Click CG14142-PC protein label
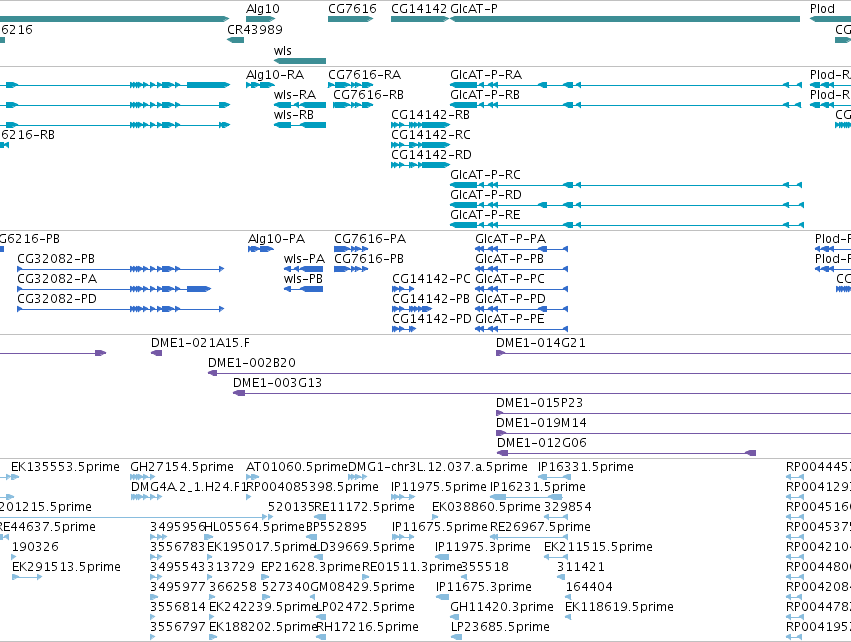This screenshot has height=642, width=851. [x=431, y=279]
